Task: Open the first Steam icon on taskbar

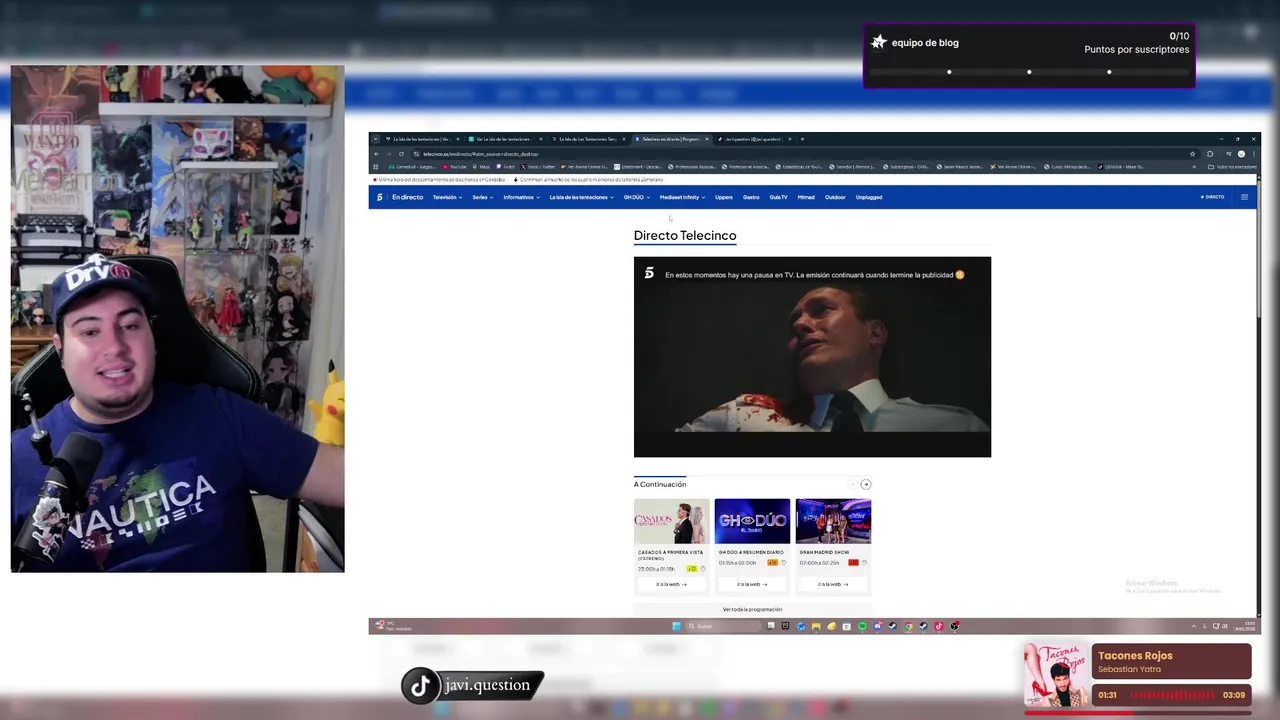Action: pos(893,626)
